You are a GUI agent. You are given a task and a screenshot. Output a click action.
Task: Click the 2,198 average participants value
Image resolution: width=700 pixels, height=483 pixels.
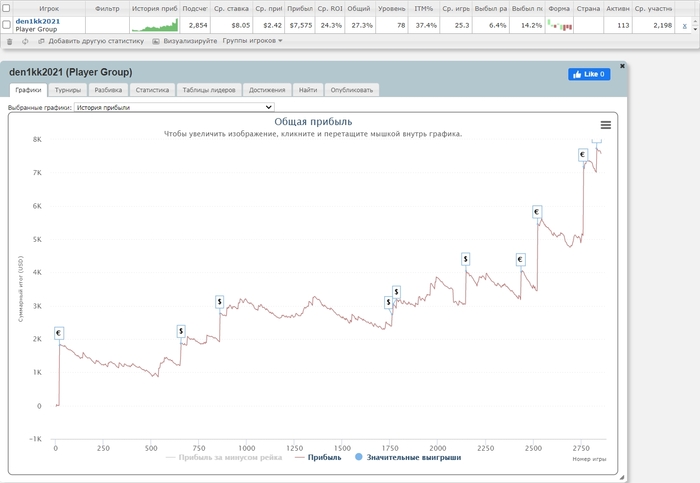pyautogui.click(x=662, y=25)
